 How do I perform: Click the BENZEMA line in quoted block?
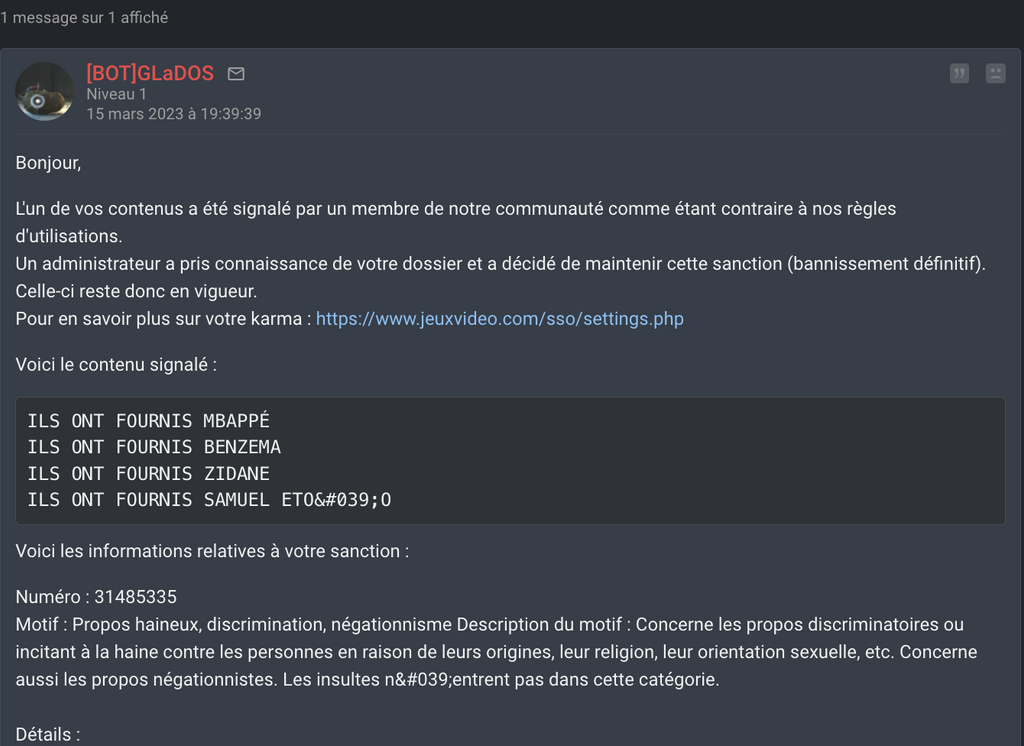(x=154, y=447)
